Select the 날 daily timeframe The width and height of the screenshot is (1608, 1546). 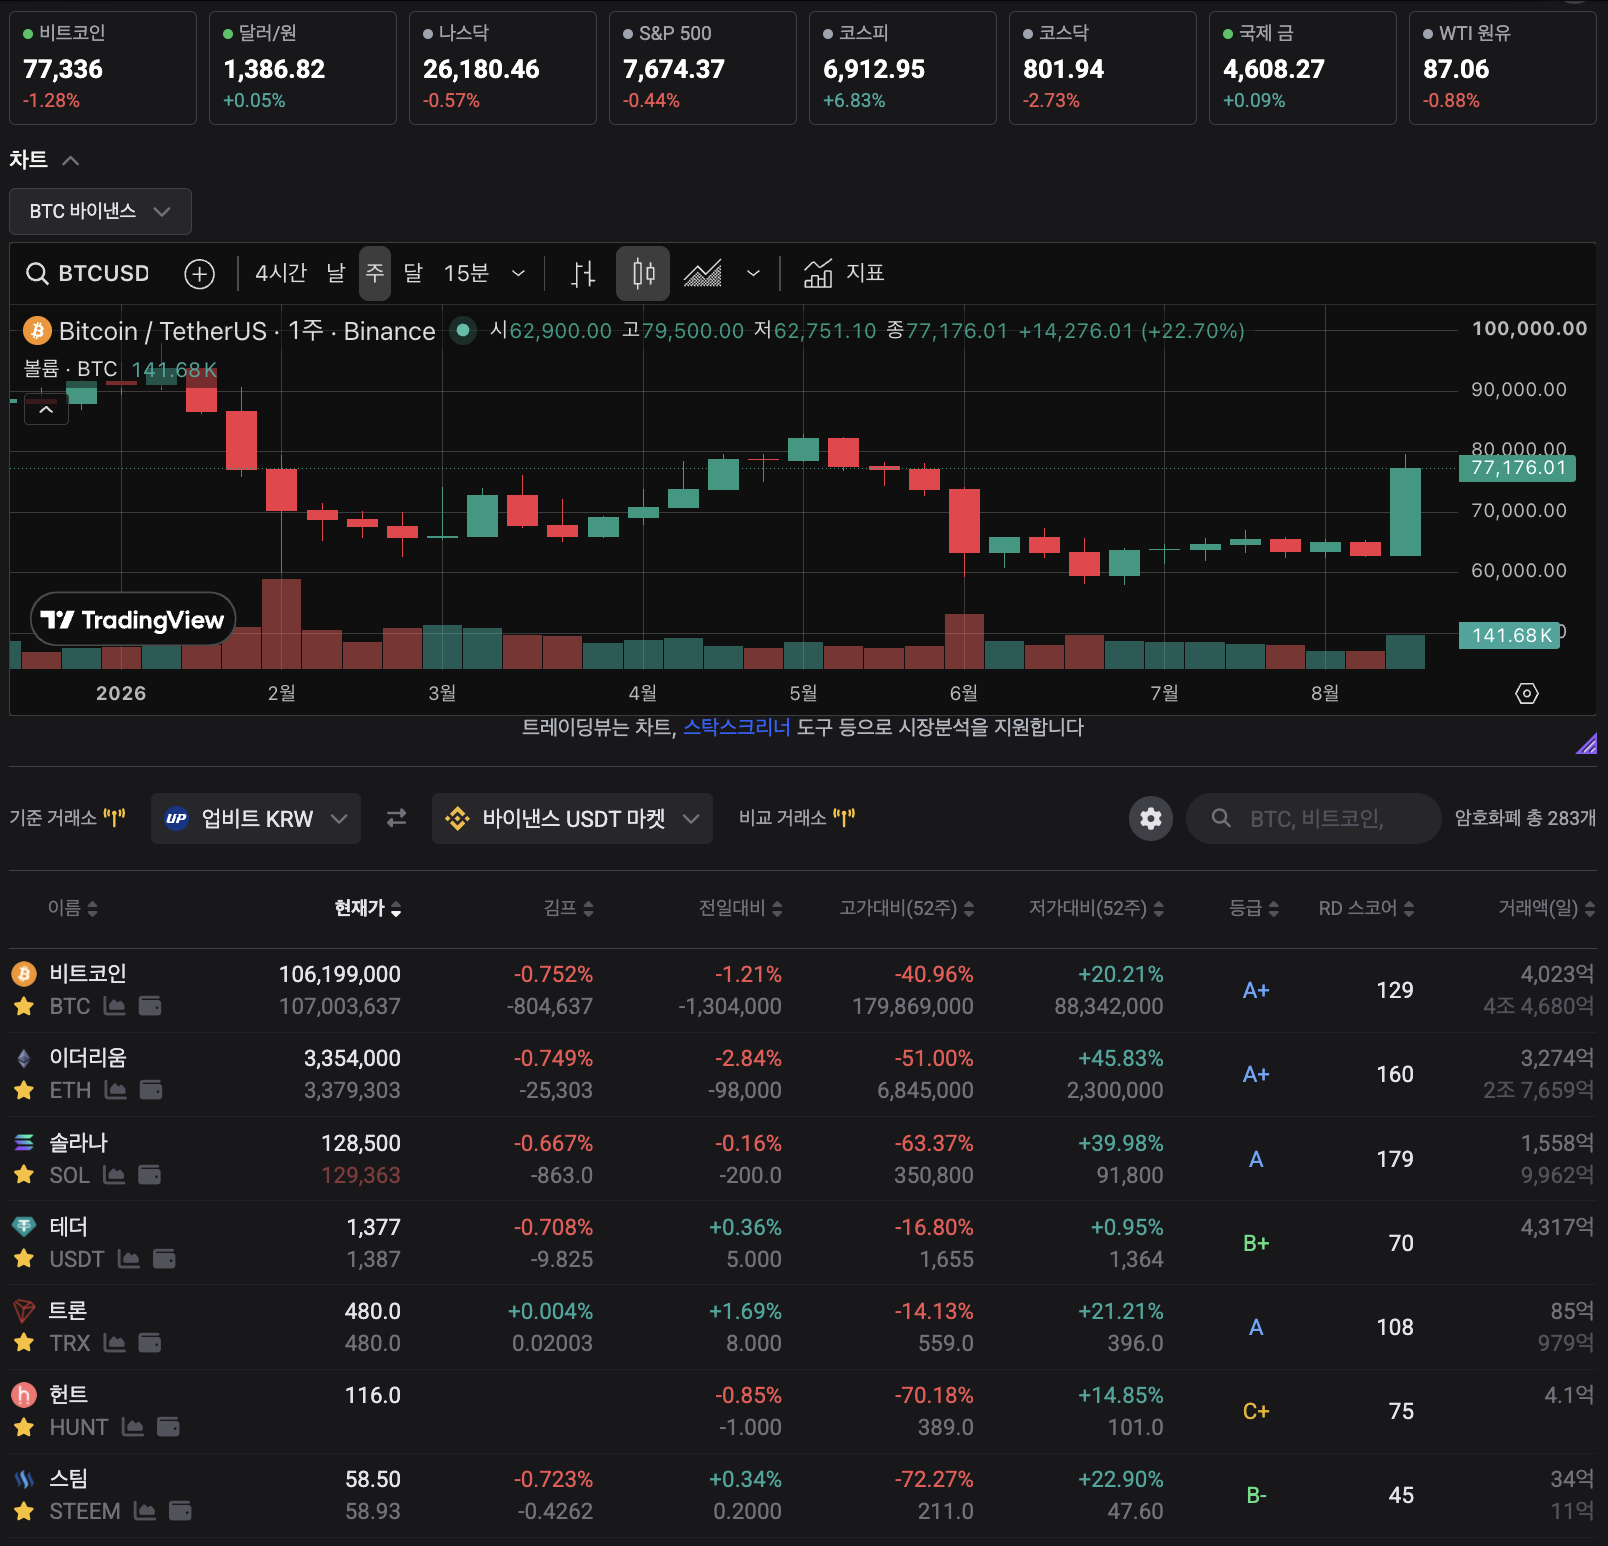click(x=336, y=273)
